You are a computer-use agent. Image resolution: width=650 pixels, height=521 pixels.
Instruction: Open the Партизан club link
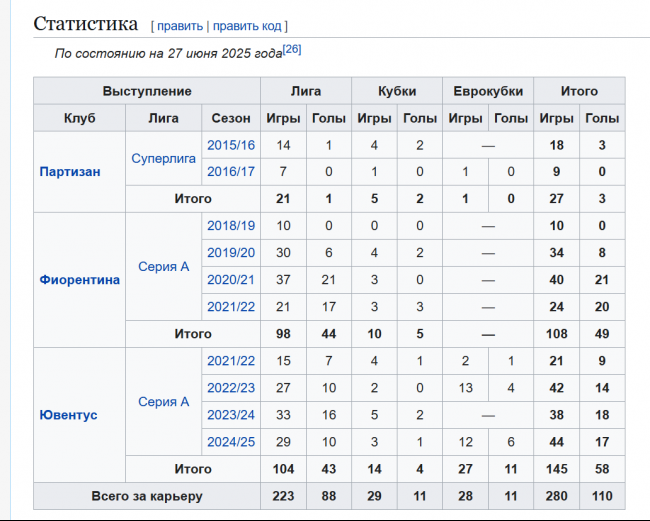[70, 172]
